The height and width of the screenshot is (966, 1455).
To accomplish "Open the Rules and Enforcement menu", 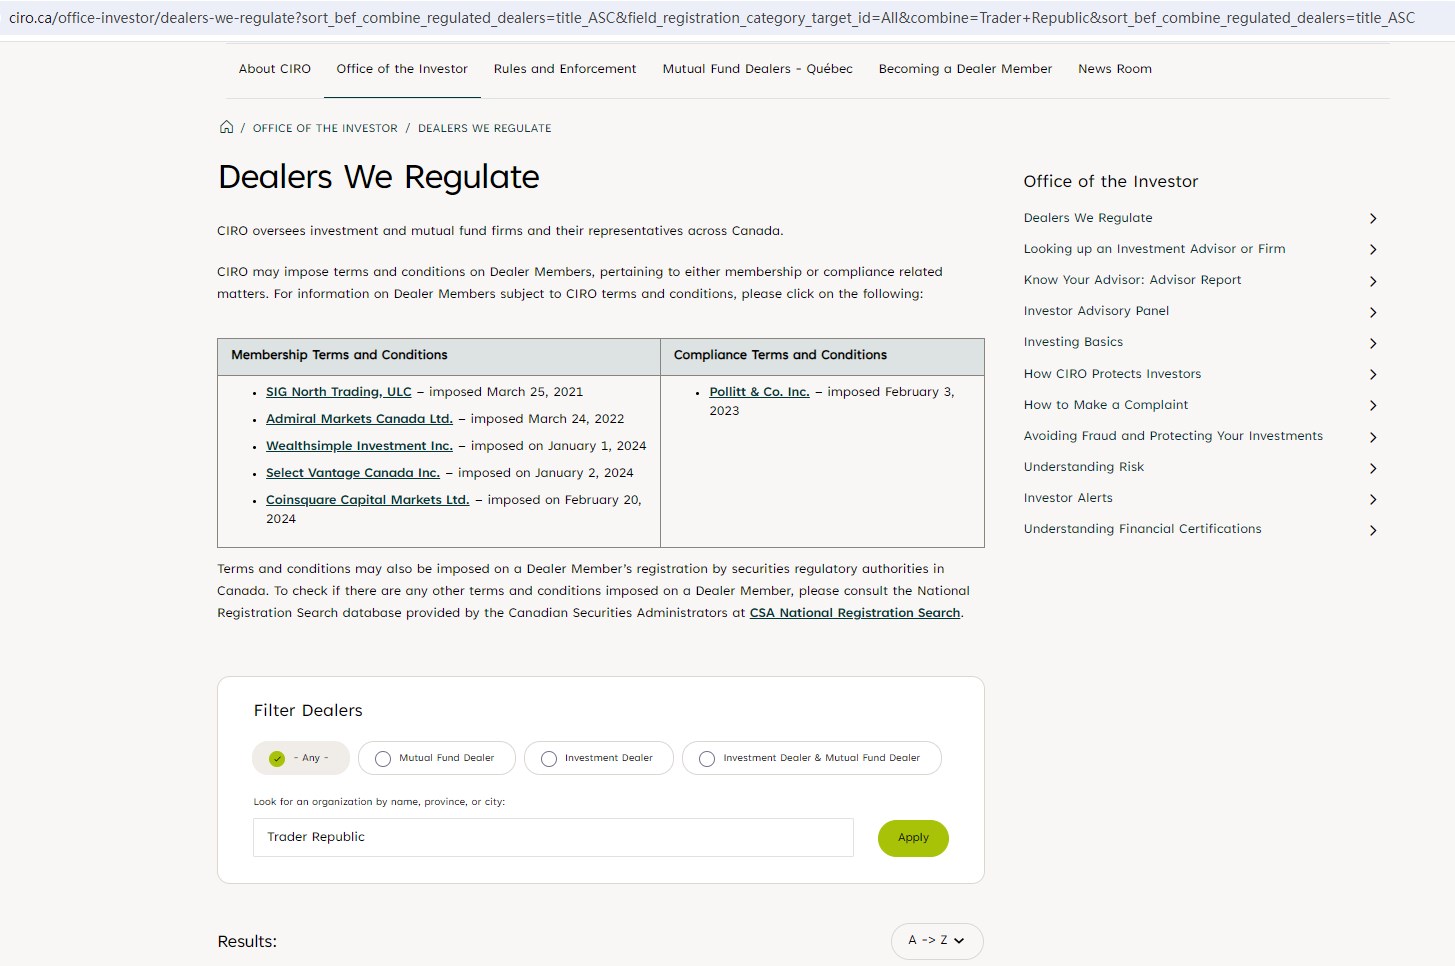I will tap(565, 69).
